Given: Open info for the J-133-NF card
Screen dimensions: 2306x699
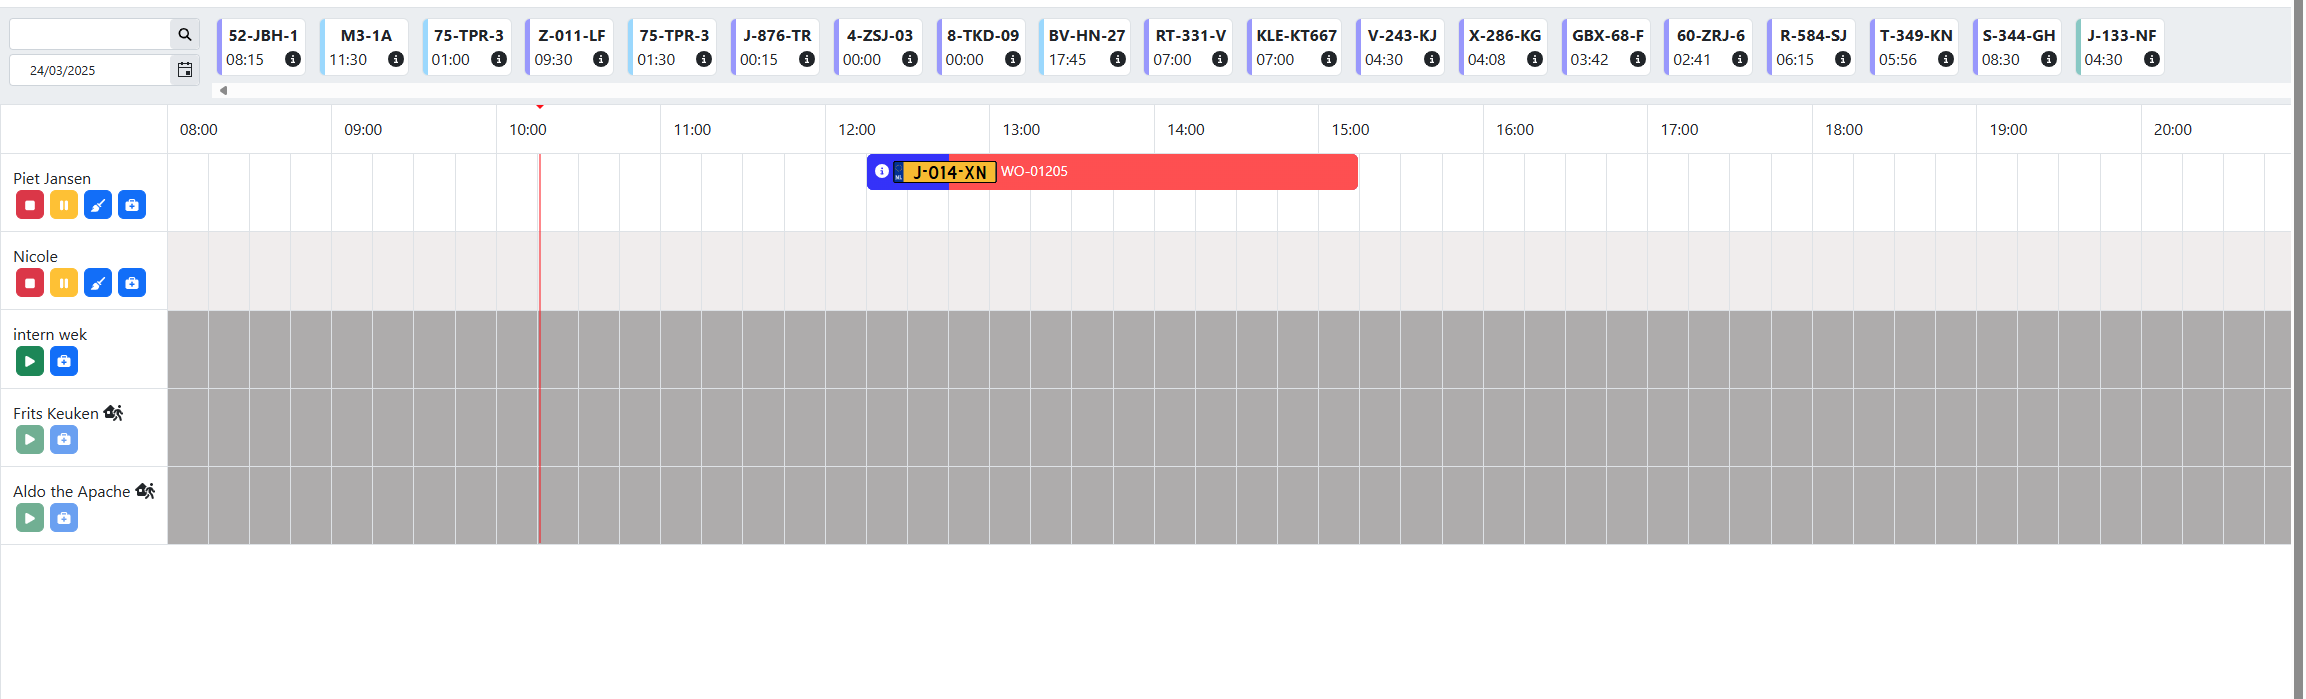Looking at the screenshot, I should click(x=2151, y=59).
